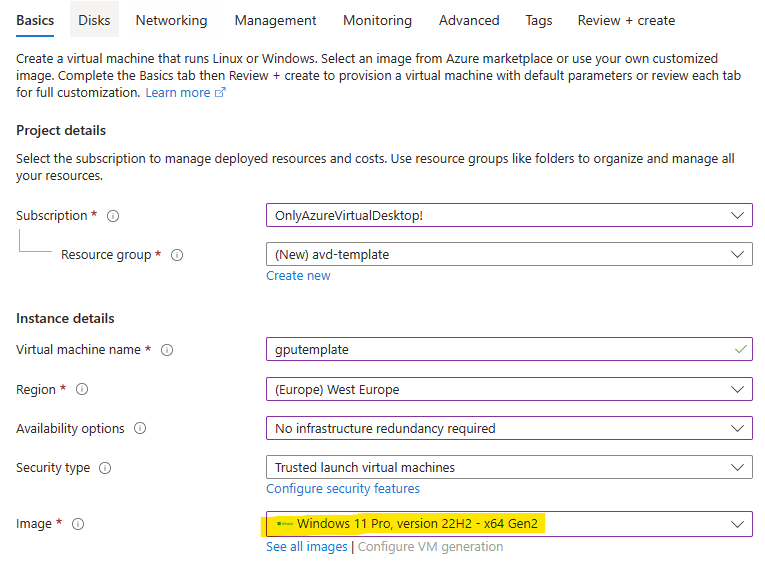Switch to the Management tab
Image resolution: width=765 pixels, height=568 pixels.
(x=275, y=20)
